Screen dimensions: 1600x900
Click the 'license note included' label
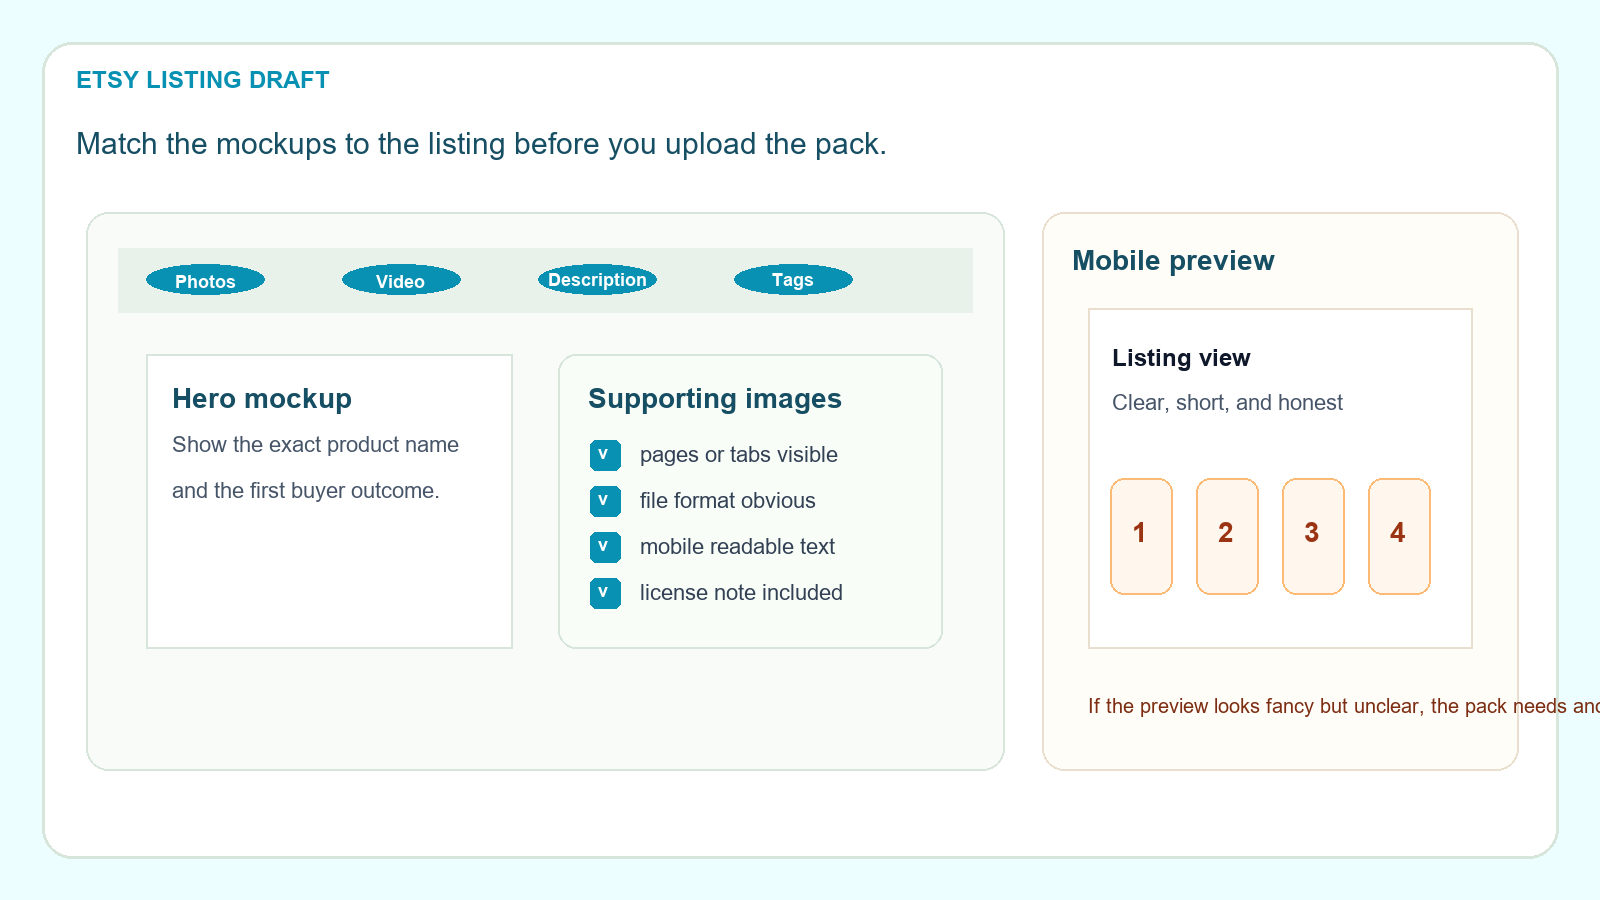tap(741, 593)
